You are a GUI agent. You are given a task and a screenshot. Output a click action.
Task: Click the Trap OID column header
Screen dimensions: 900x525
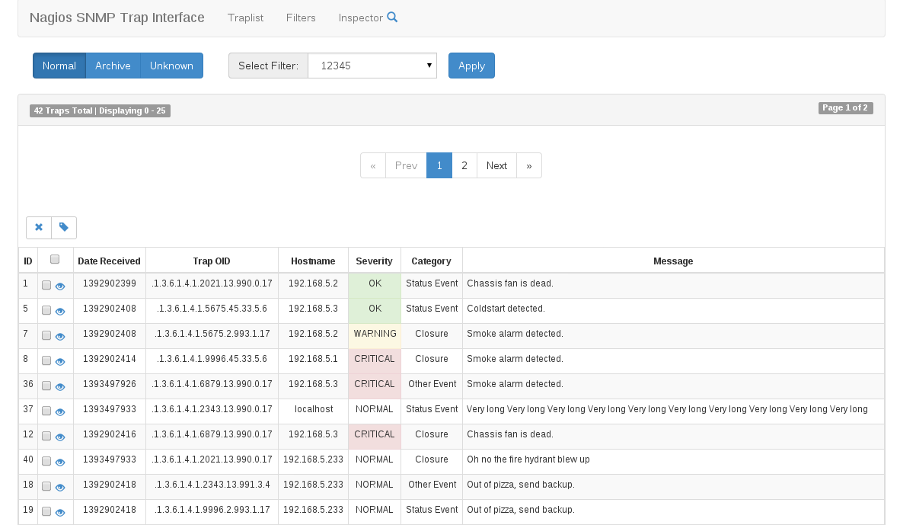212,261
